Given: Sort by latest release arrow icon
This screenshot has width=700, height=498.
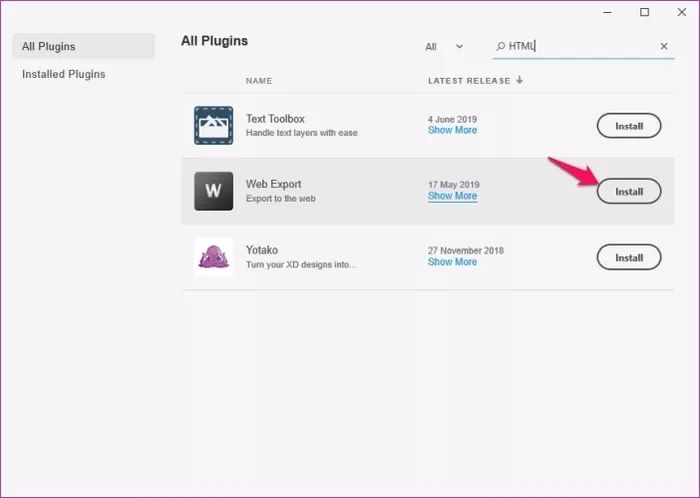Looking at the screenshot, I should coord(520,80).
